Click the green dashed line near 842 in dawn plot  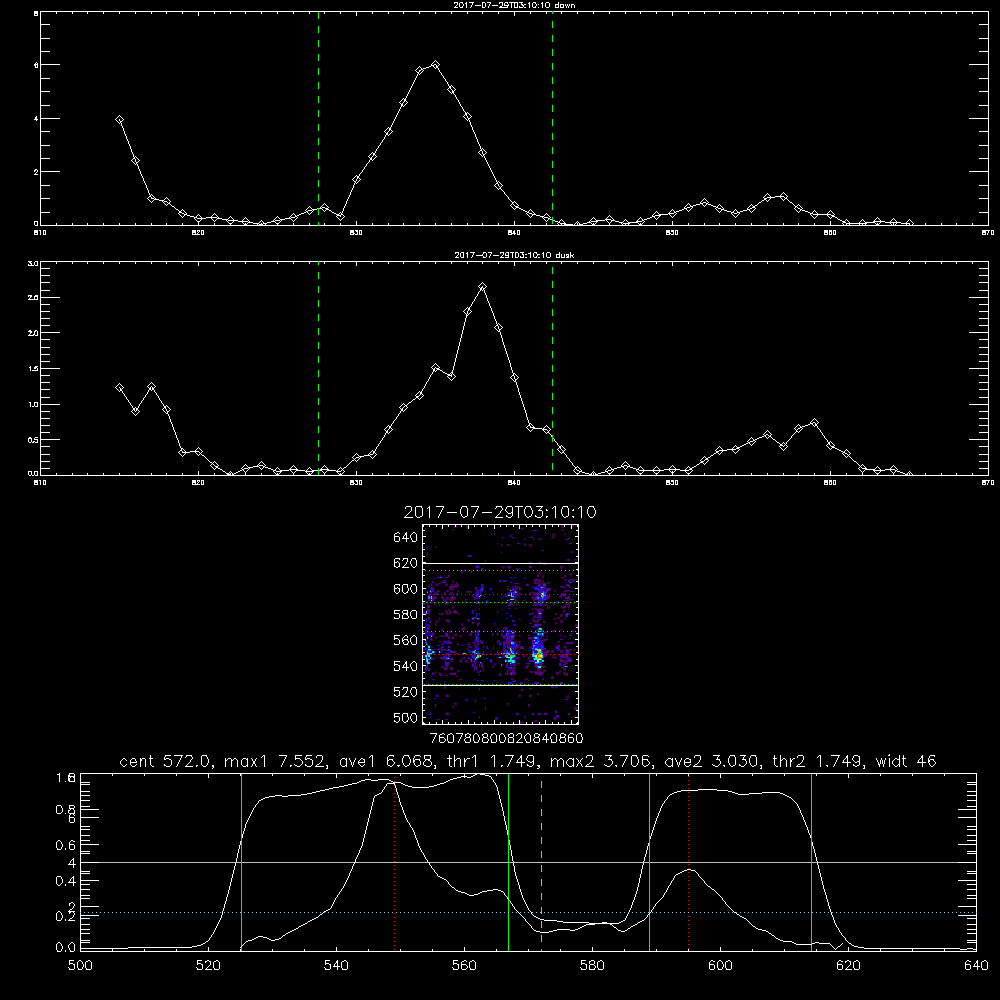(x=552, y=119)
